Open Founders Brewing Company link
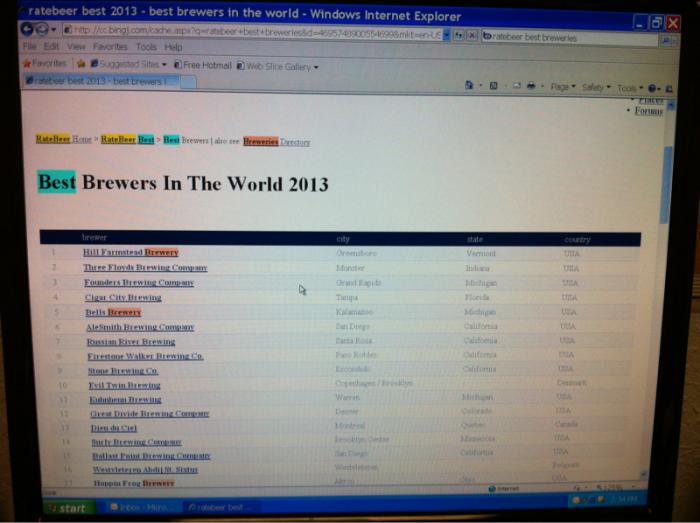 (x=139, y=282)
